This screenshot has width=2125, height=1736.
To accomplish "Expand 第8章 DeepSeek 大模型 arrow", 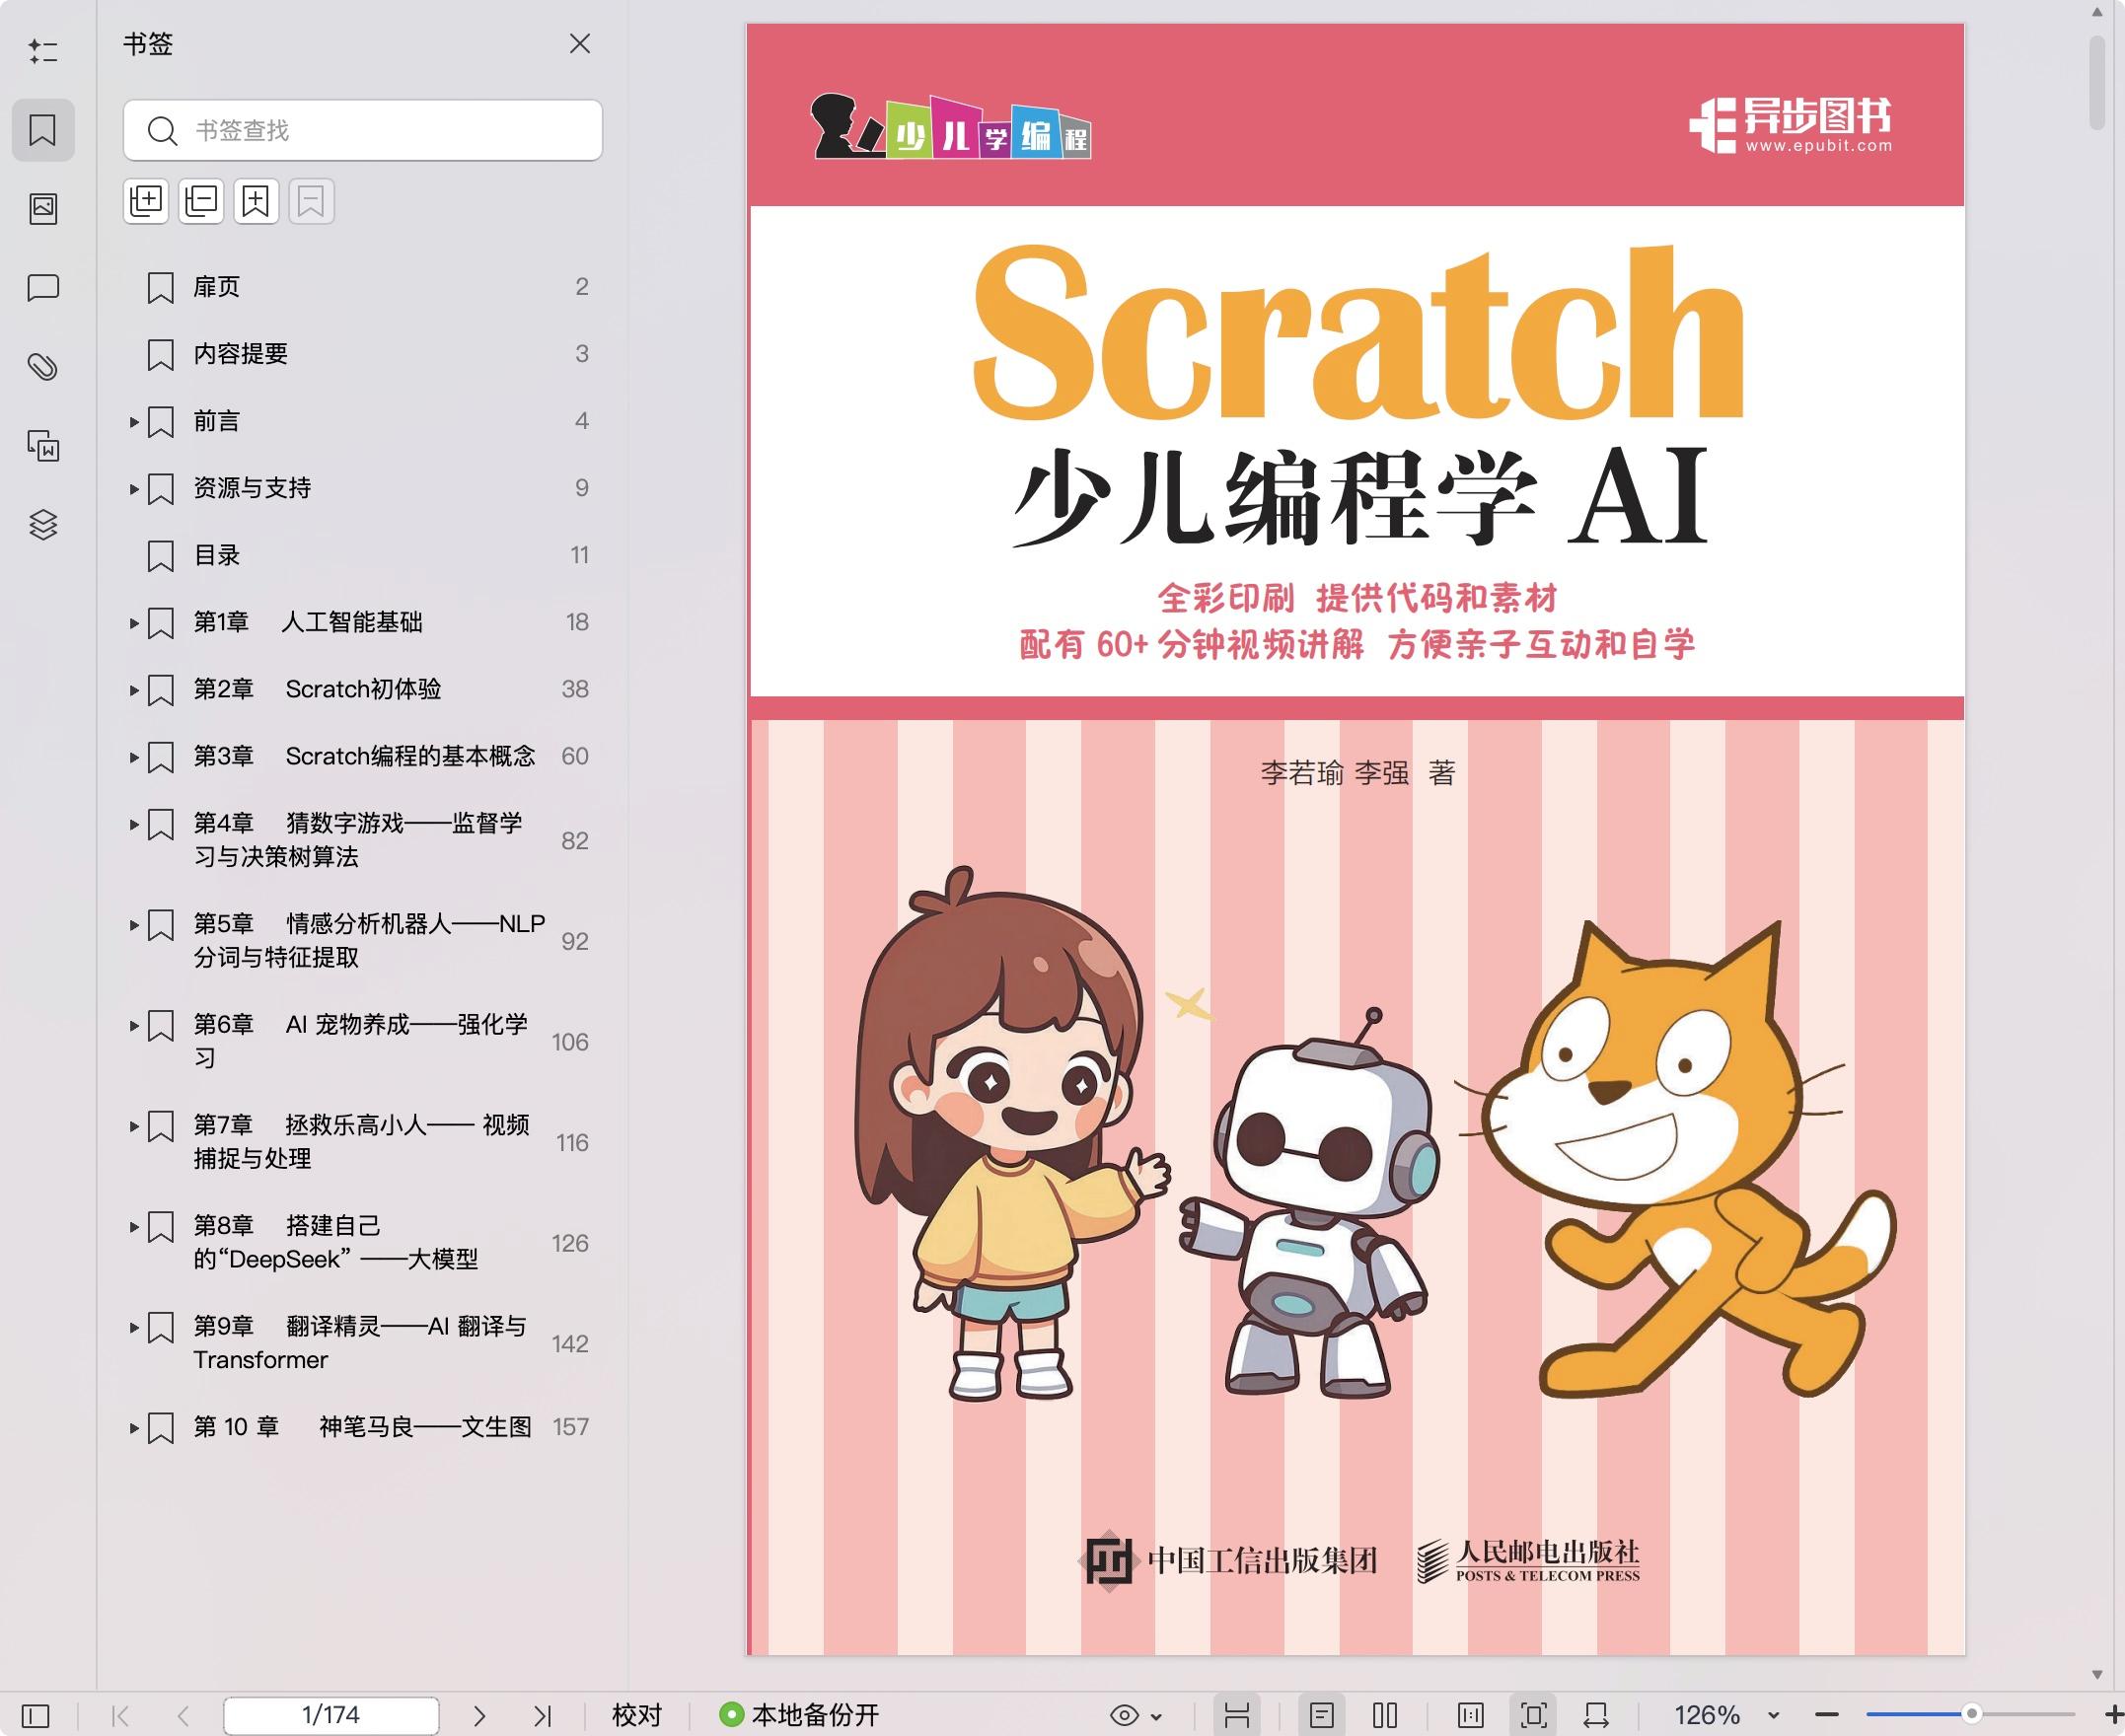I will [x=134, y=1226].
